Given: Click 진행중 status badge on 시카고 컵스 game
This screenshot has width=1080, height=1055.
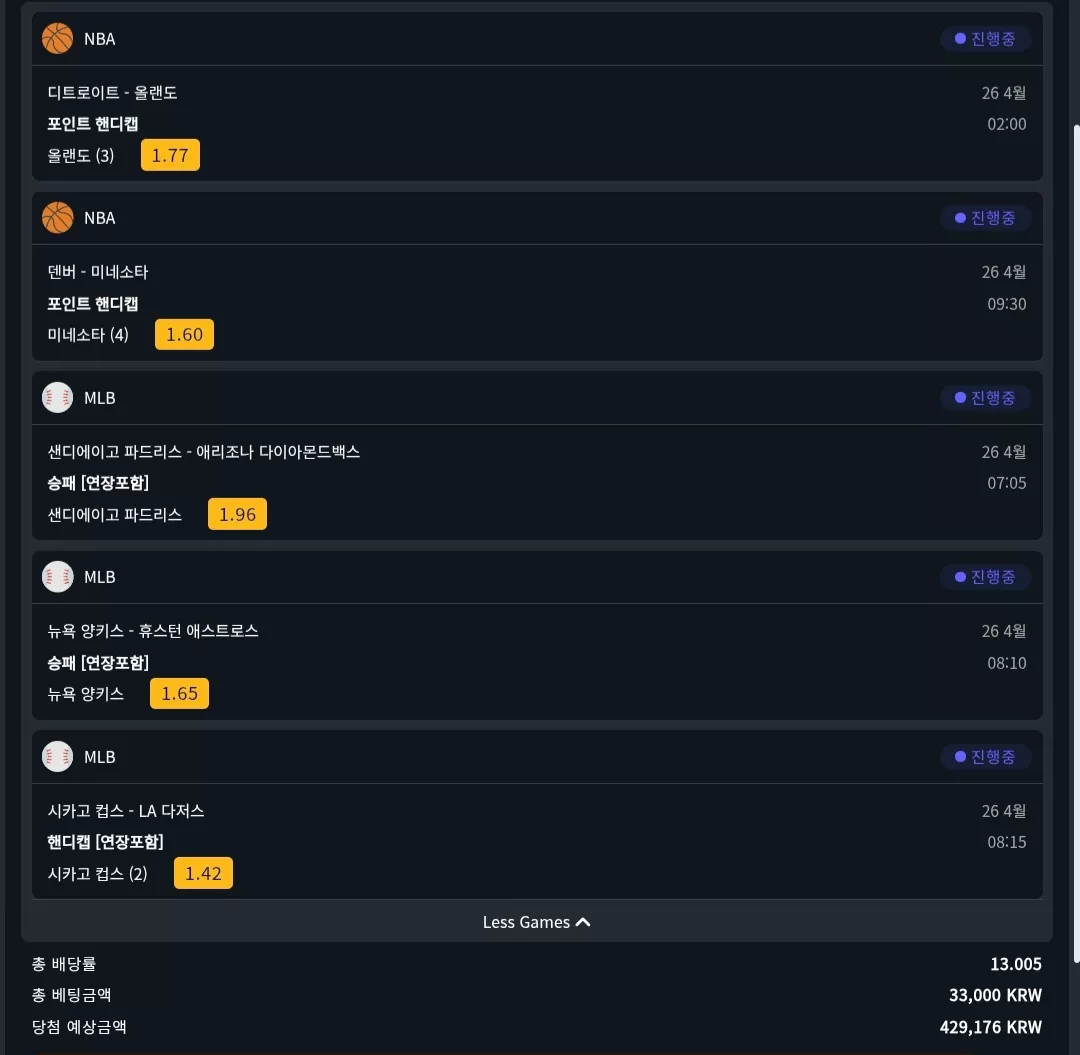Looking at the screenshot, I should pyautogui.click(x=986, y=756).
